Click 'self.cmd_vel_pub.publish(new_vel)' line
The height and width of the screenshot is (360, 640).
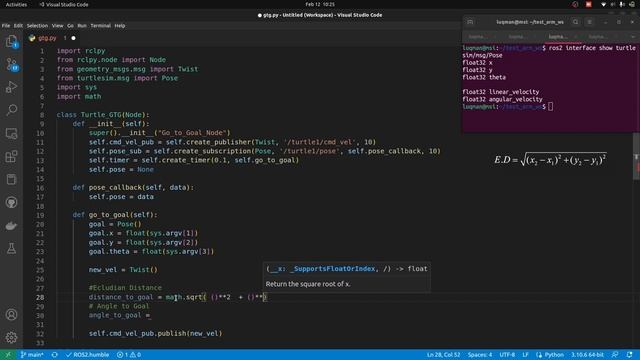pos(156,333)
